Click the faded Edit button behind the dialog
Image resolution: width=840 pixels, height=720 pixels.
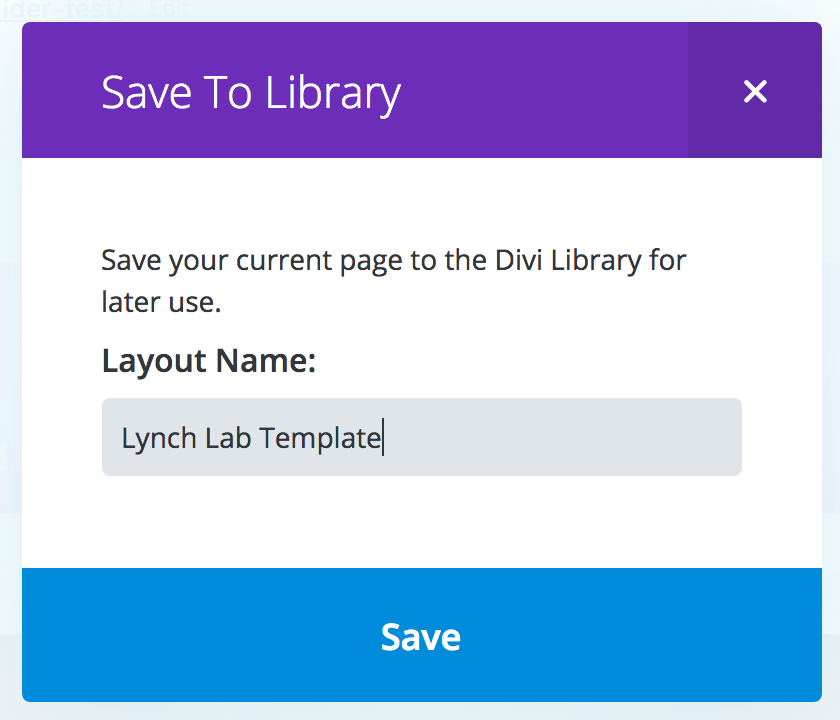click(167, 9)
